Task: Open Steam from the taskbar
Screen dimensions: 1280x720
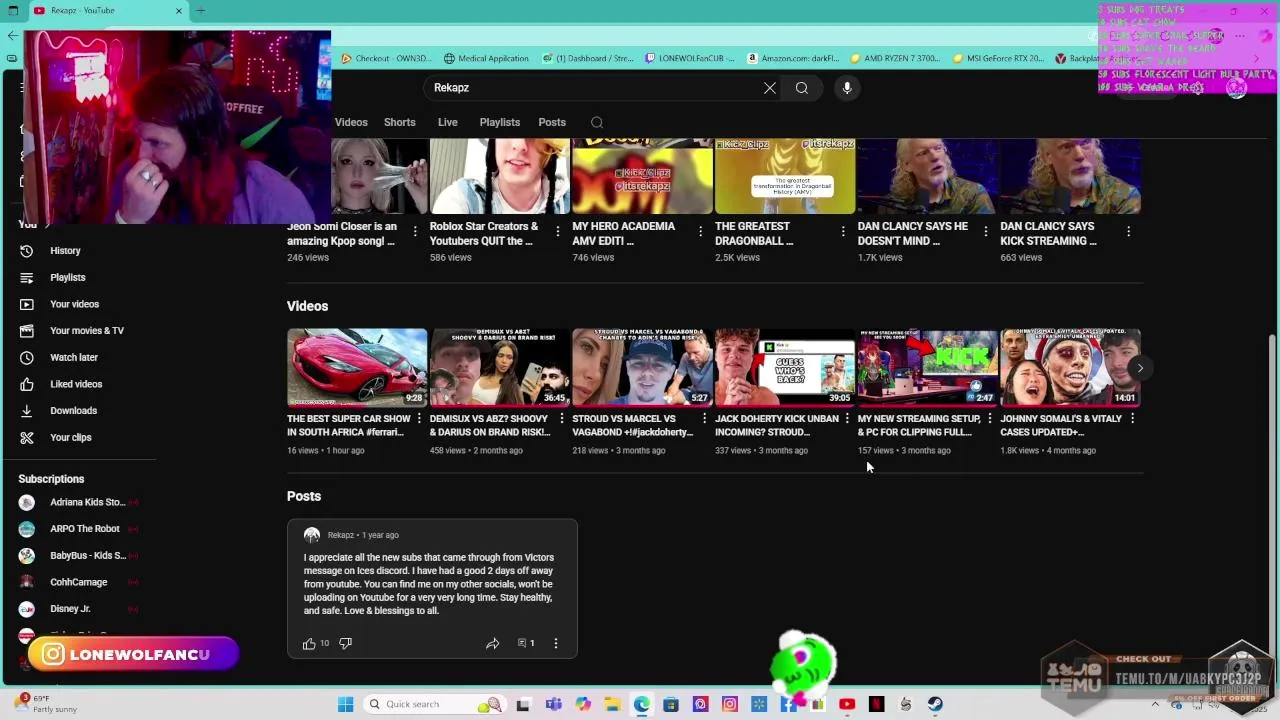Action: pyautogui.click(x=935, y=704)
